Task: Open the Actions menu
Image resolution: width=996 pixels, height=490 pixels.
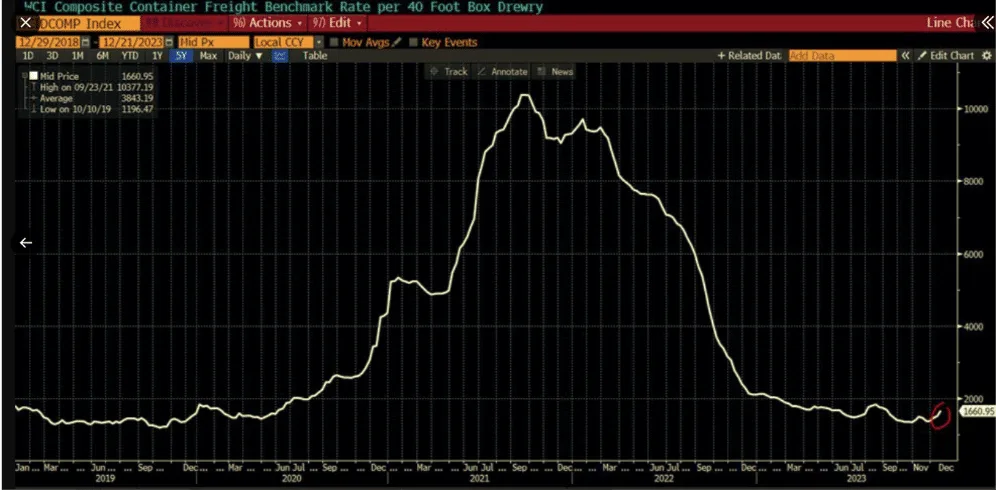Action: 269,23
